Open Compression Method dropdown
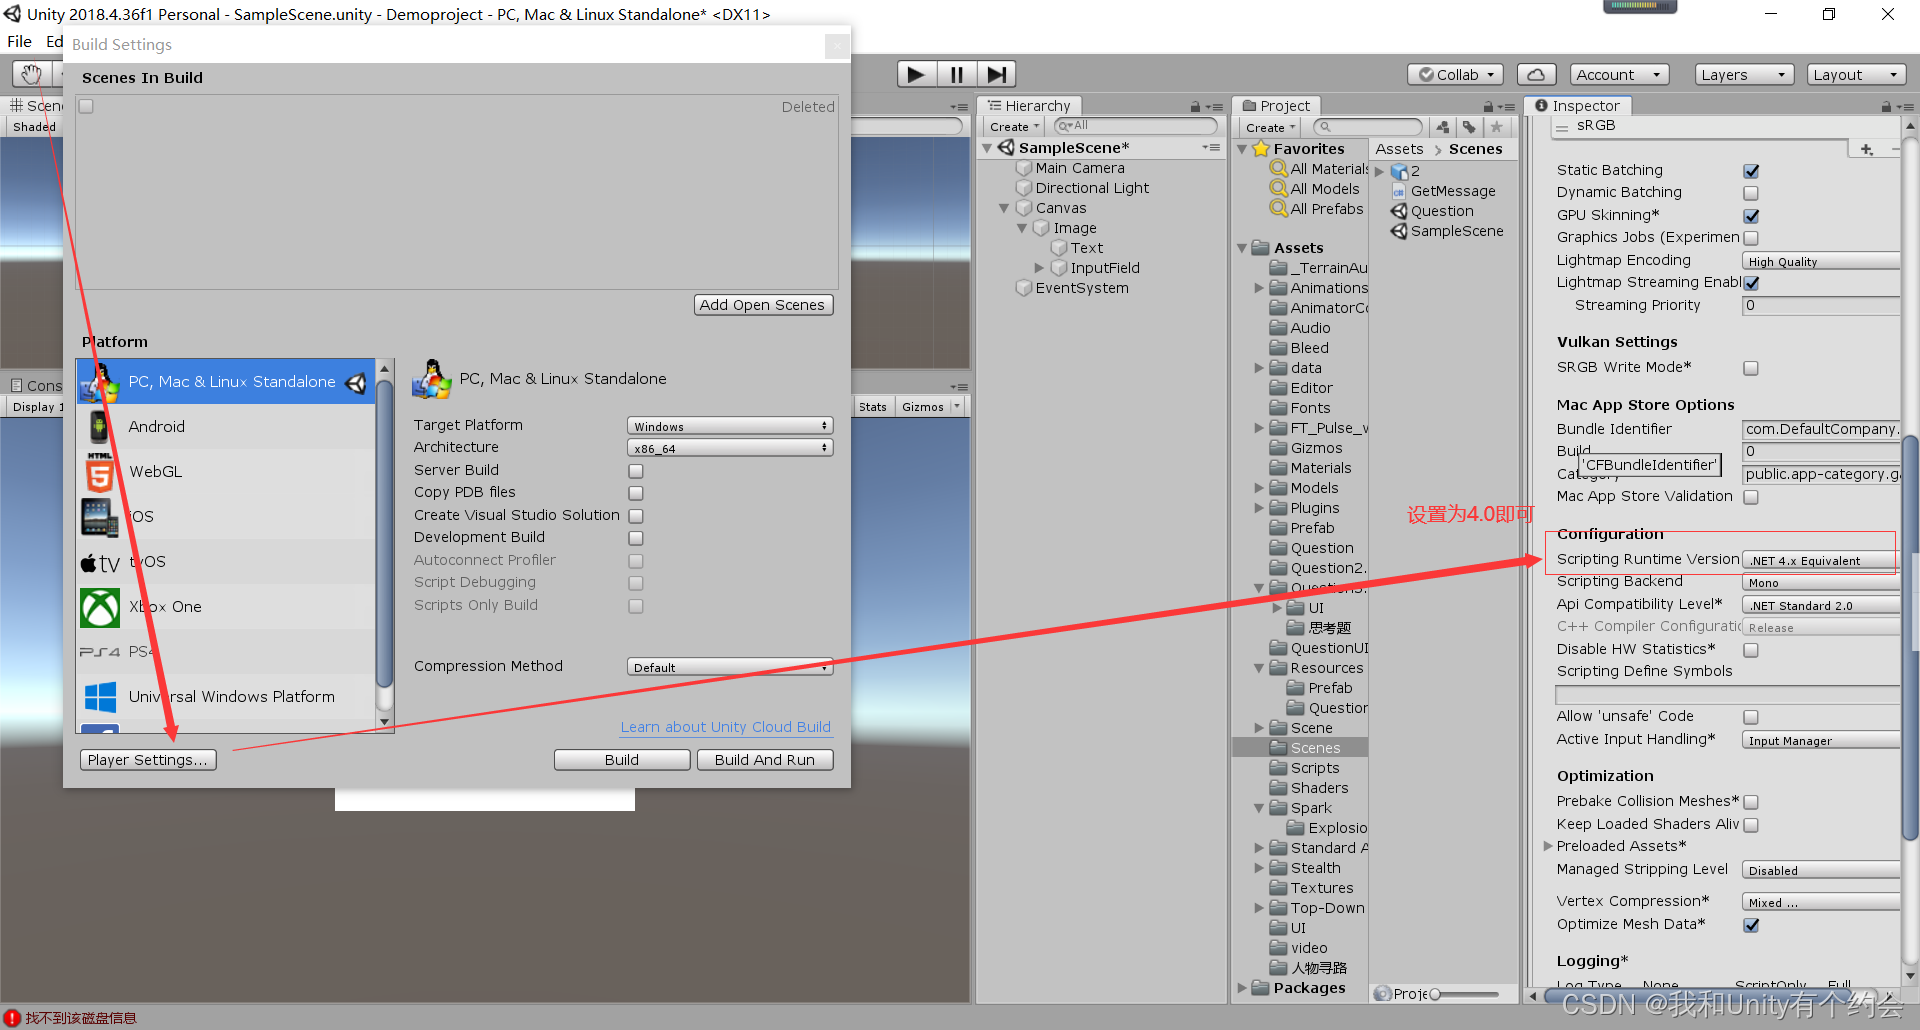 pyautogui.click(x=730, y=667)
